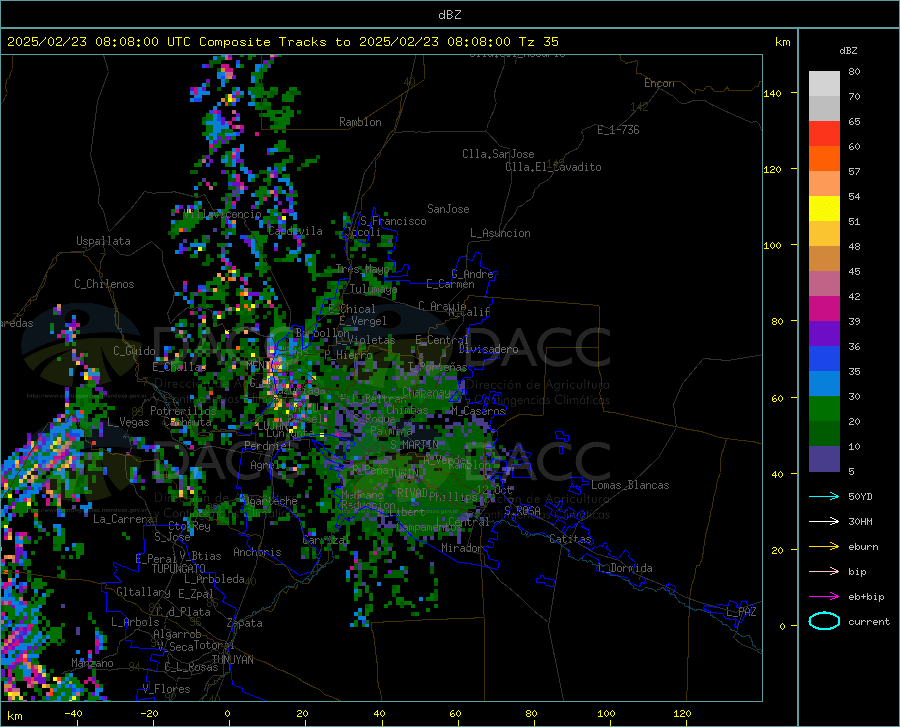
Task: Select the magenta 39 dBZ color swatch
Action: coord(824,309)
